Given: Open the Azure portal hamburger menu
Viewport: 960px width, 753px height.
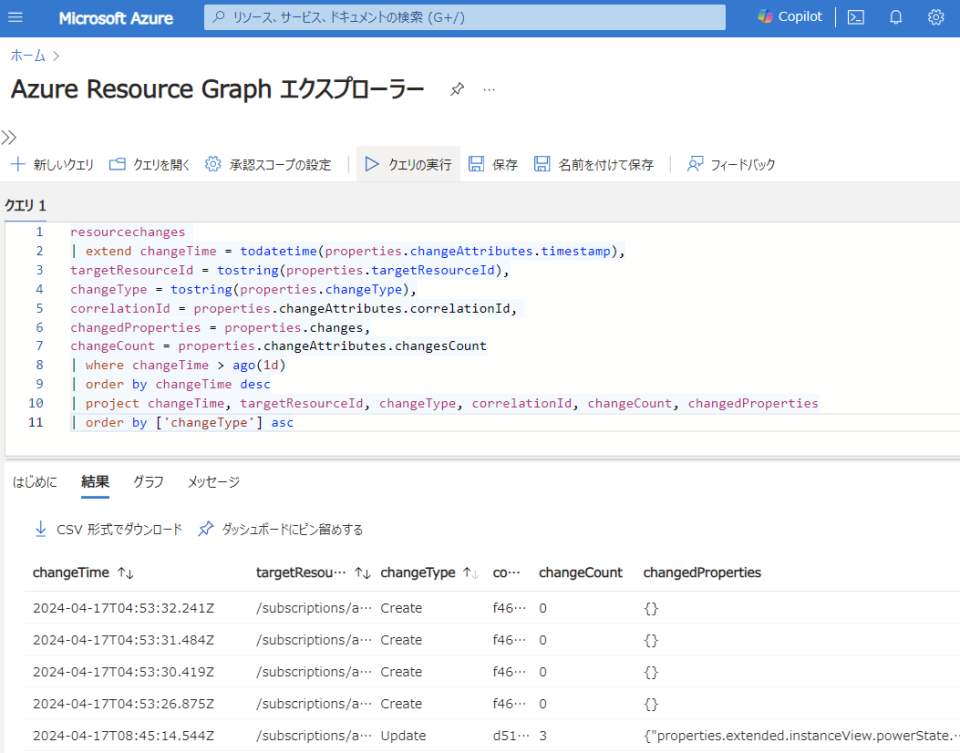Looking at the screenshot, I should (15, 16).
